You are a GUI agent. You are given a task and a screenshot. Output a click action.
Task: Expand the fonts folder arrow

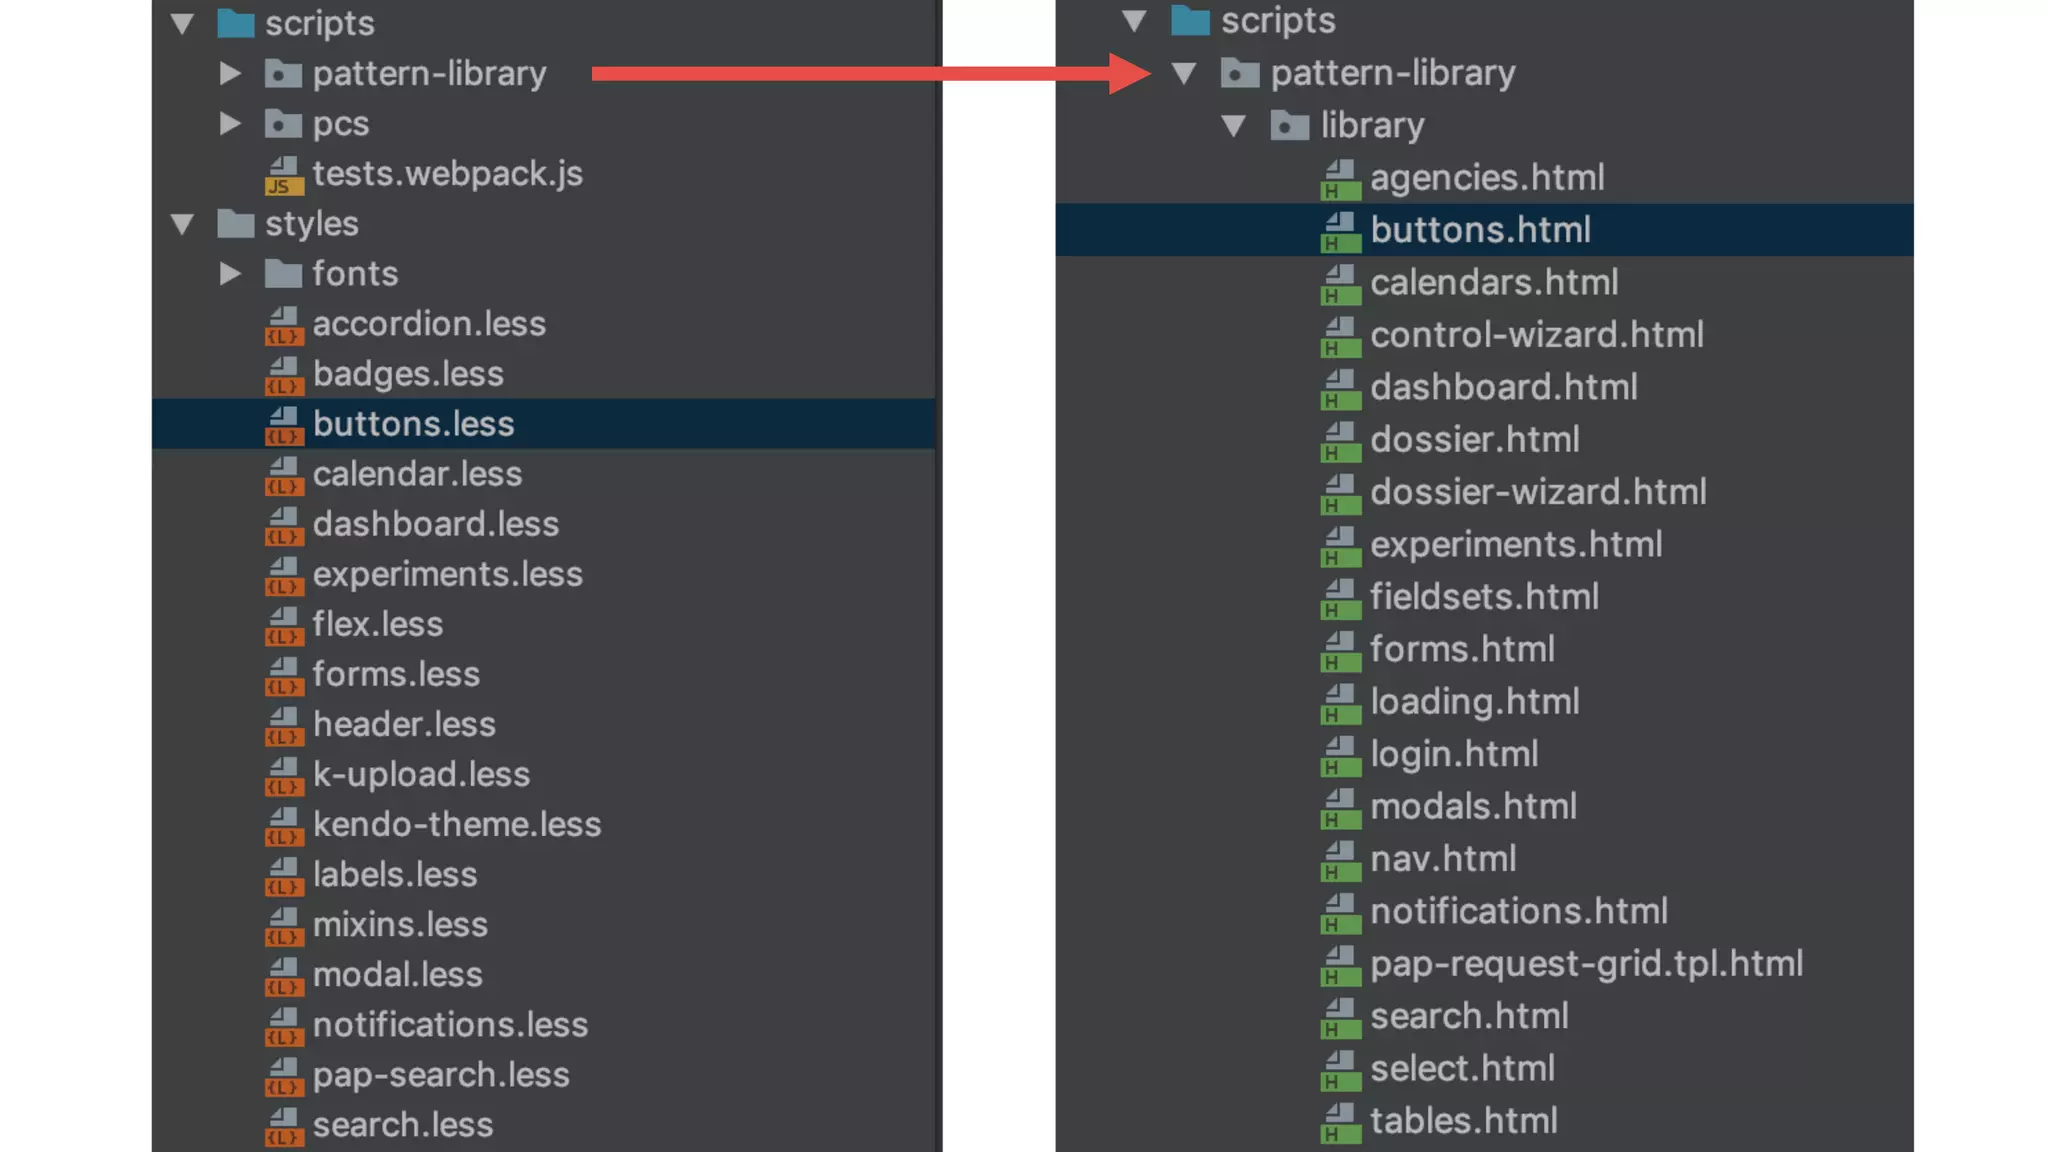pyautogui.click(x=230, y=273)
